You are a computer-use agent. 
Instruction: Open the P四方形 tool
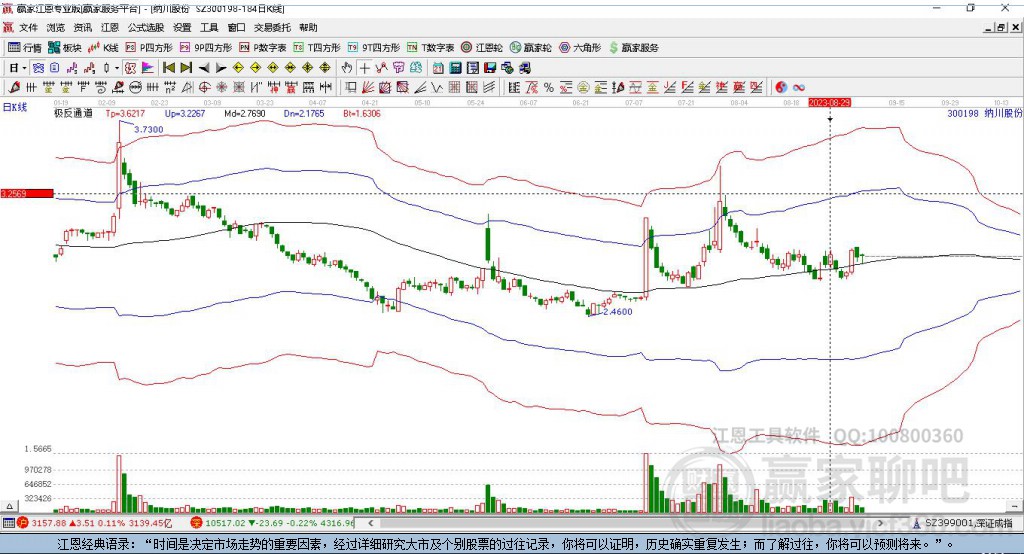click(149, 48)
